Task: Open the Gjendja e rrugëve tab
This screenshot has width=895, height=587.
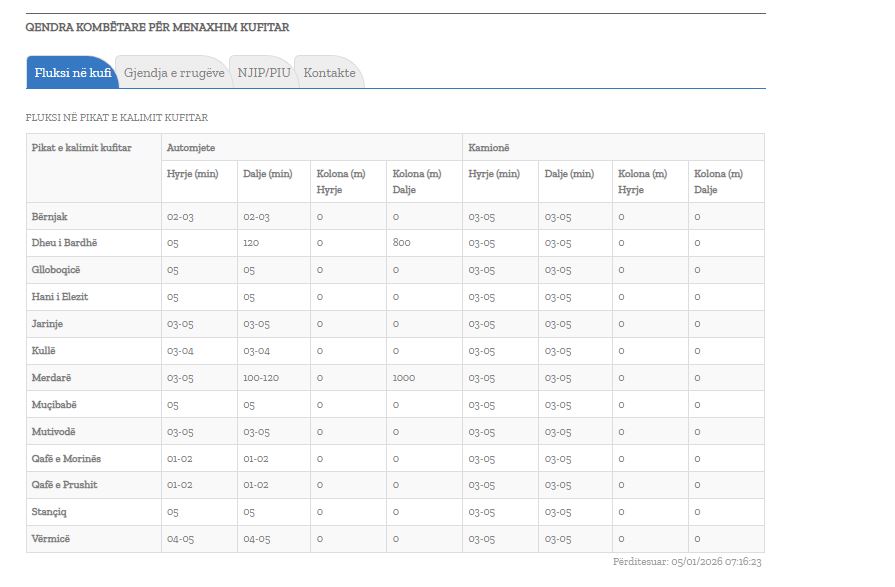Action: [x=174, y=73]
